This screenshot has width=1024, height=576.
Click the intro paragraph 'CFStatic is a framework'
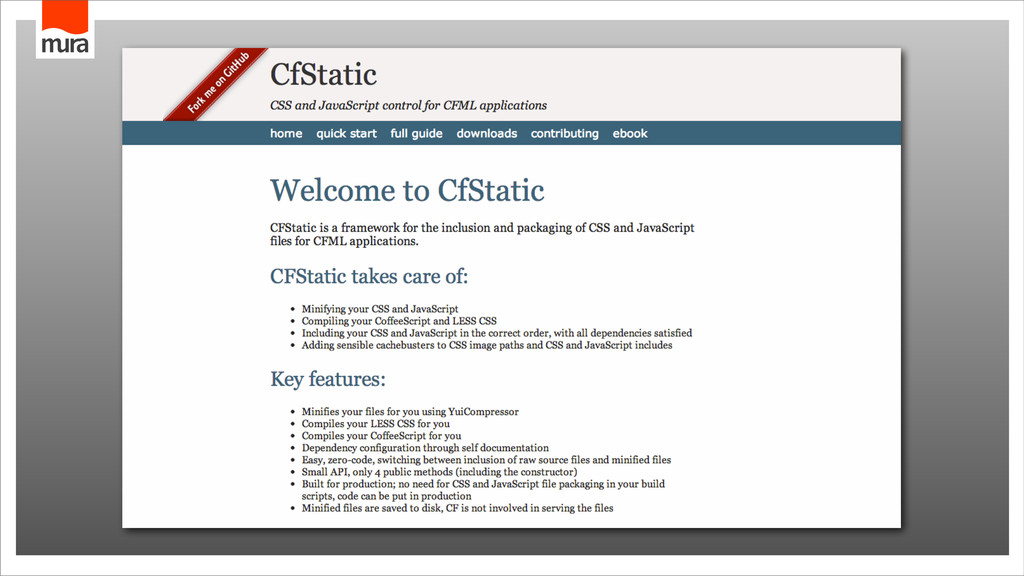pos(482,234)
